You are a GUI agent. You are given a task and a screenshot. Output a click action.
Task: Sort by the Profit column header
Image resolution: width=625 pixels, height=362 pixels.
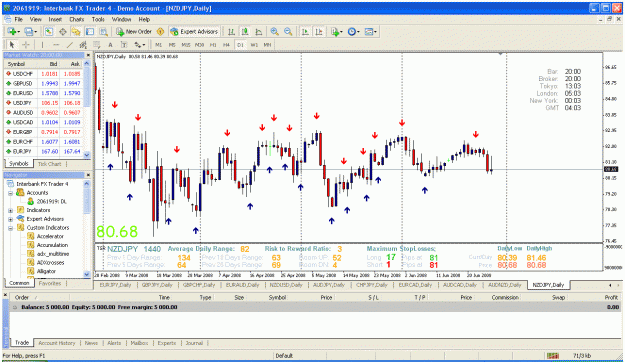coord(611,297)
